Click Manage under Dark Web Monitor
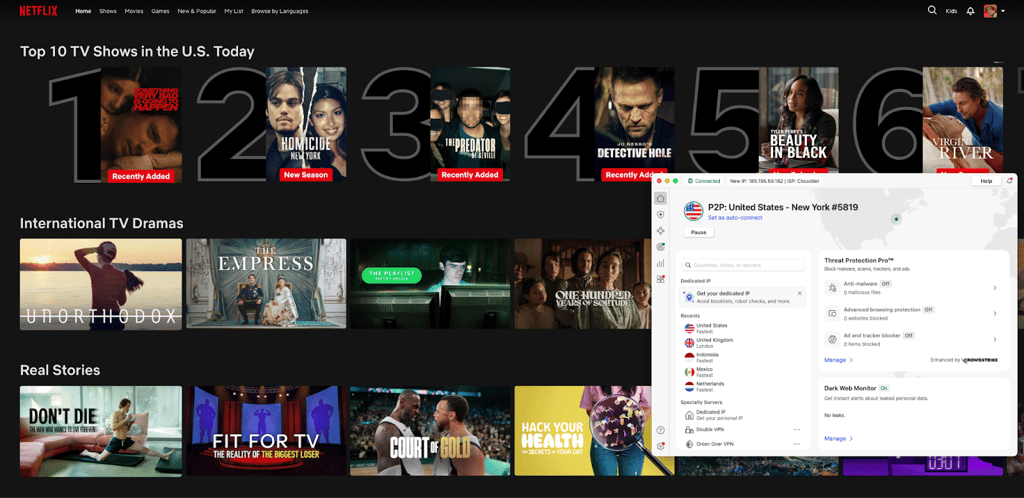Viewport: 1024px width, 498px height. click(839, 439)
